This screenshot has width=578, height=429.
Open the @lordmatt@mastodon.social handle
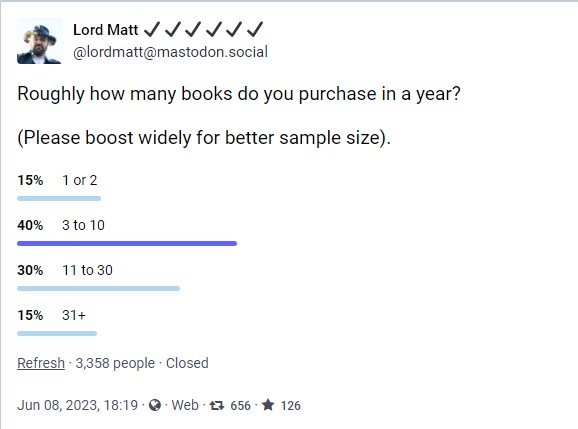click(170, 52)
